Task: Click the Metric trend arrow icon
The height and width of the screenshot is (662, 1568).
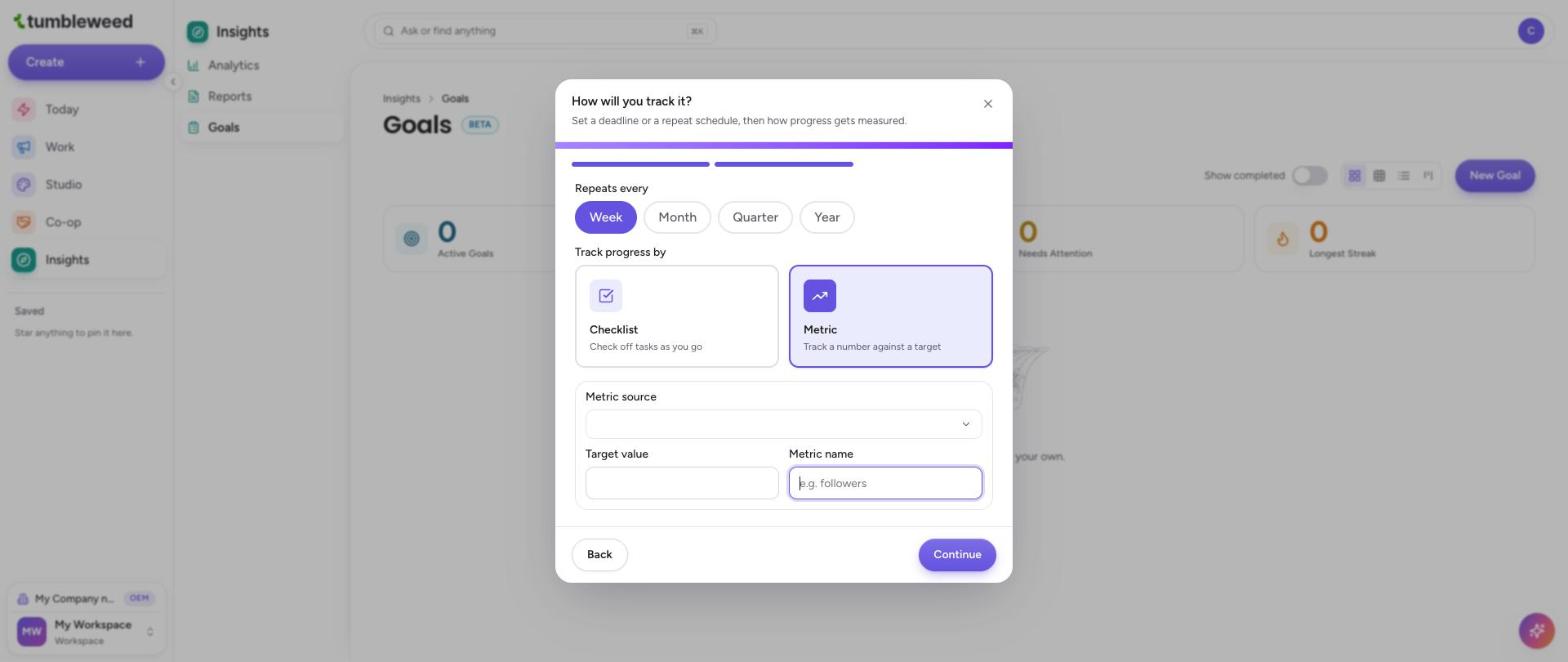Action: [820, 296]
